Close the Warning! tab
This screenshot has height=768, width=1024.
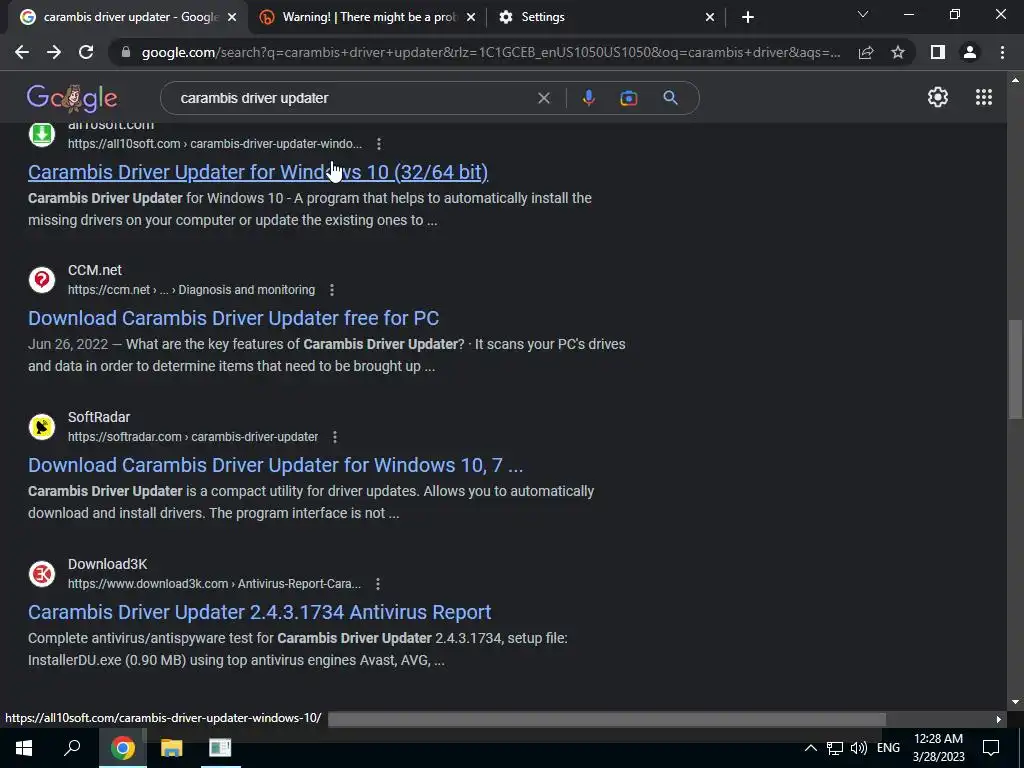point(471,17)
